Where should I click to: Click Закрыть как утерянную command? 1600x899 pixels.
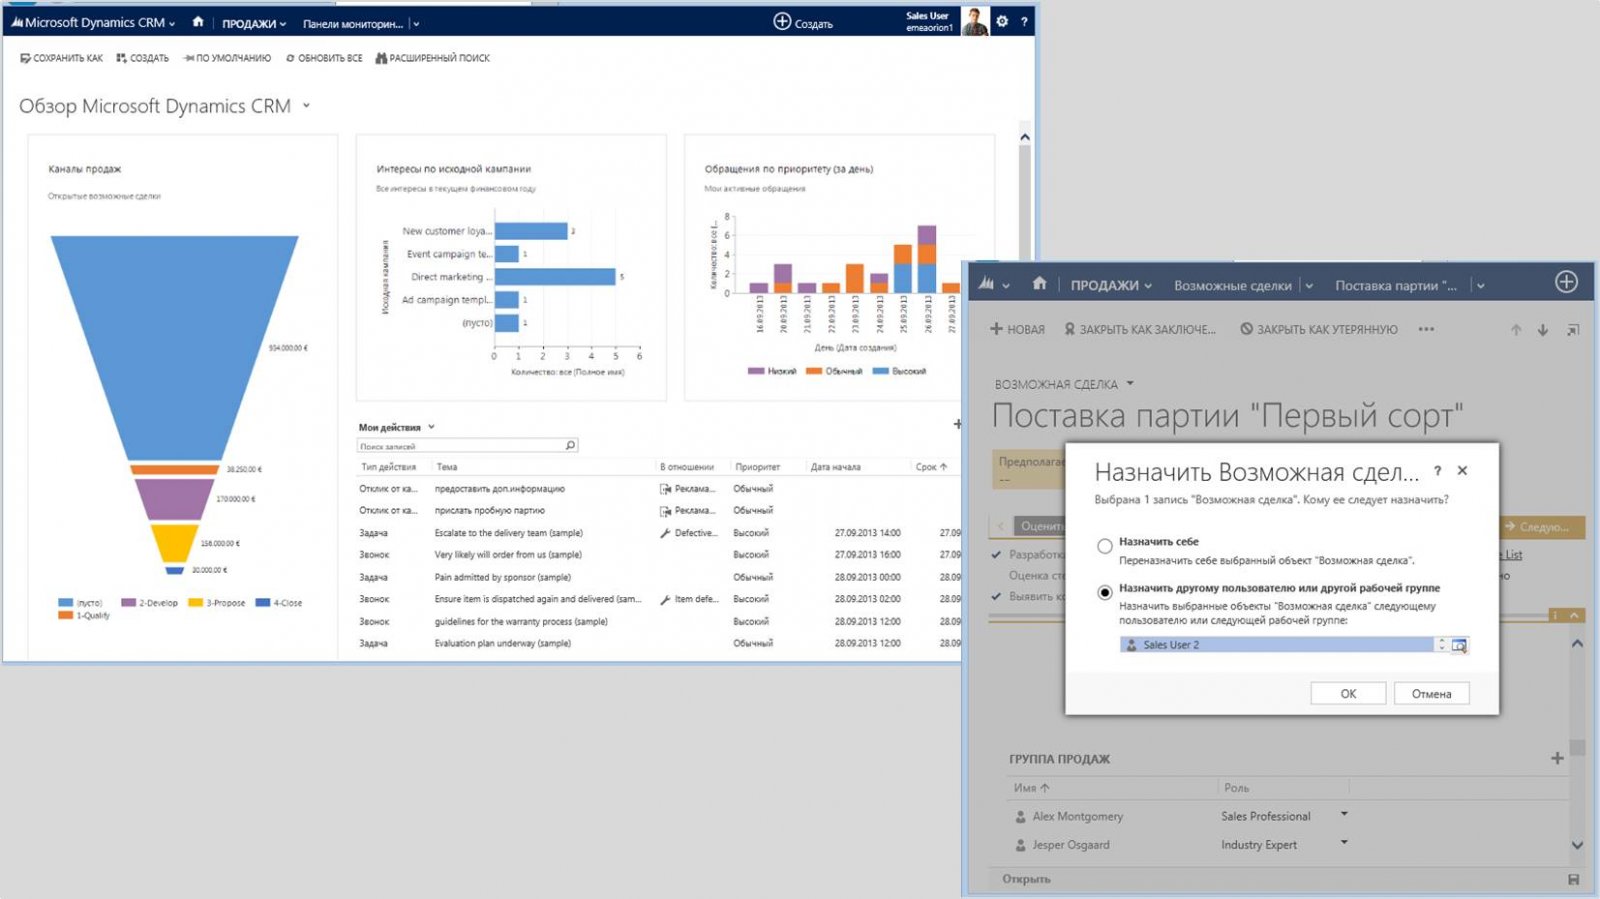click(x=1319, y=329)
